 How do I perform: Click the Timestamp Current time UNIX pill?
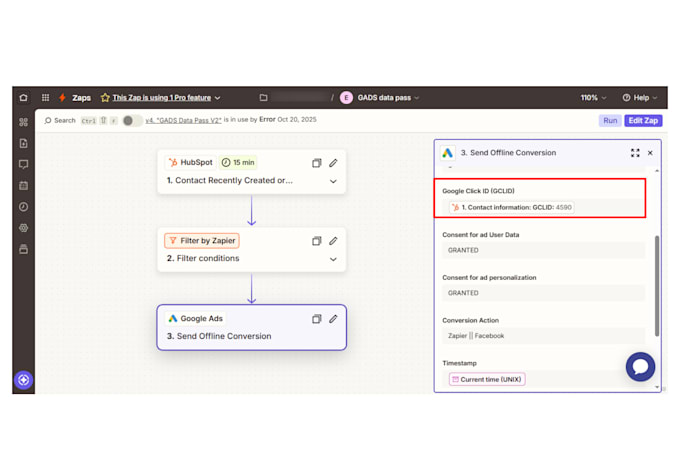click(x=487, y=379)
